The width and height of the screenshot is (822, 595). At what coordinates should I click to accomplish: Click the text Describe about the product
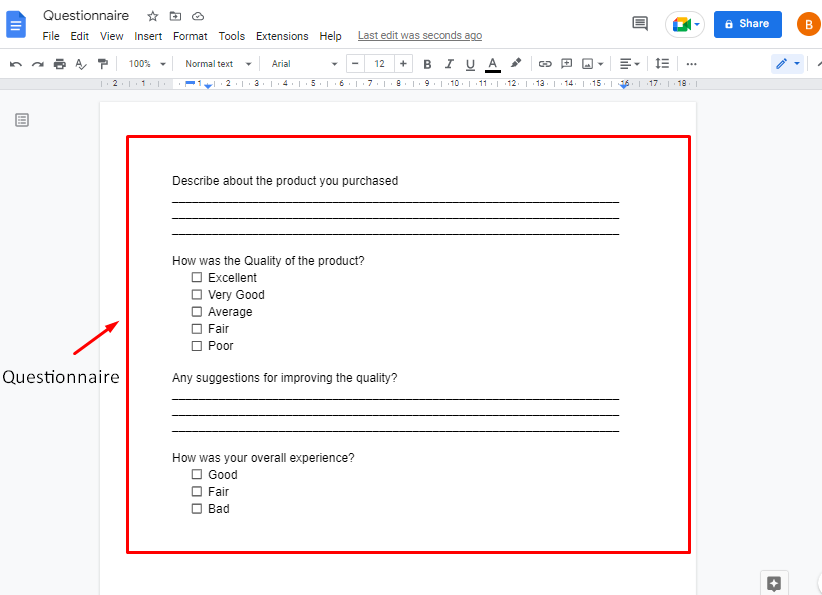tap(285, 181)
